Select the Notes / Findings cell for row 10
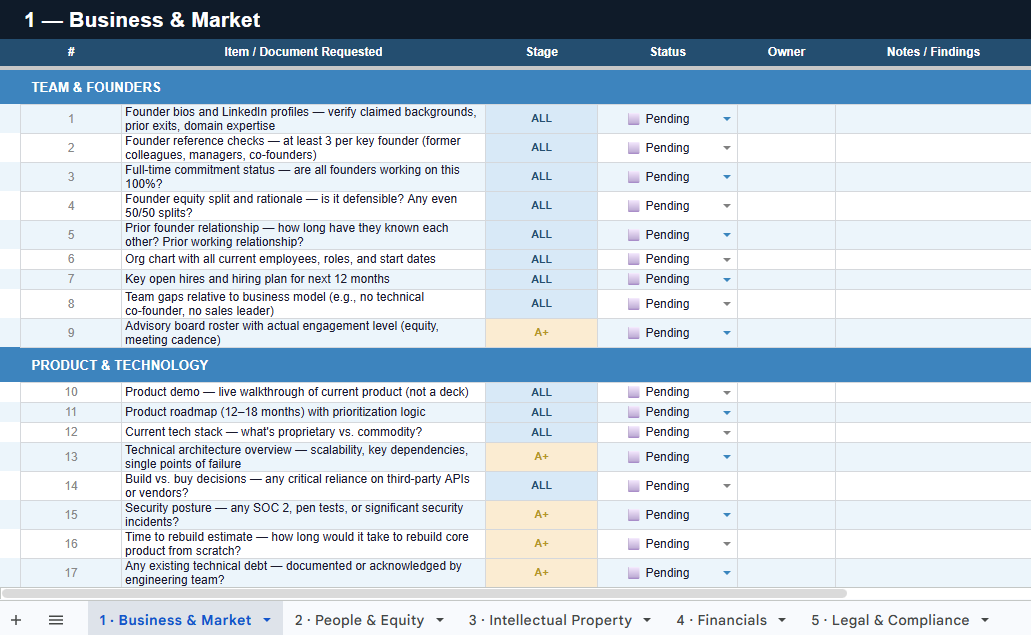Viewport: 1031px width, 635px height. coord(933,392)
